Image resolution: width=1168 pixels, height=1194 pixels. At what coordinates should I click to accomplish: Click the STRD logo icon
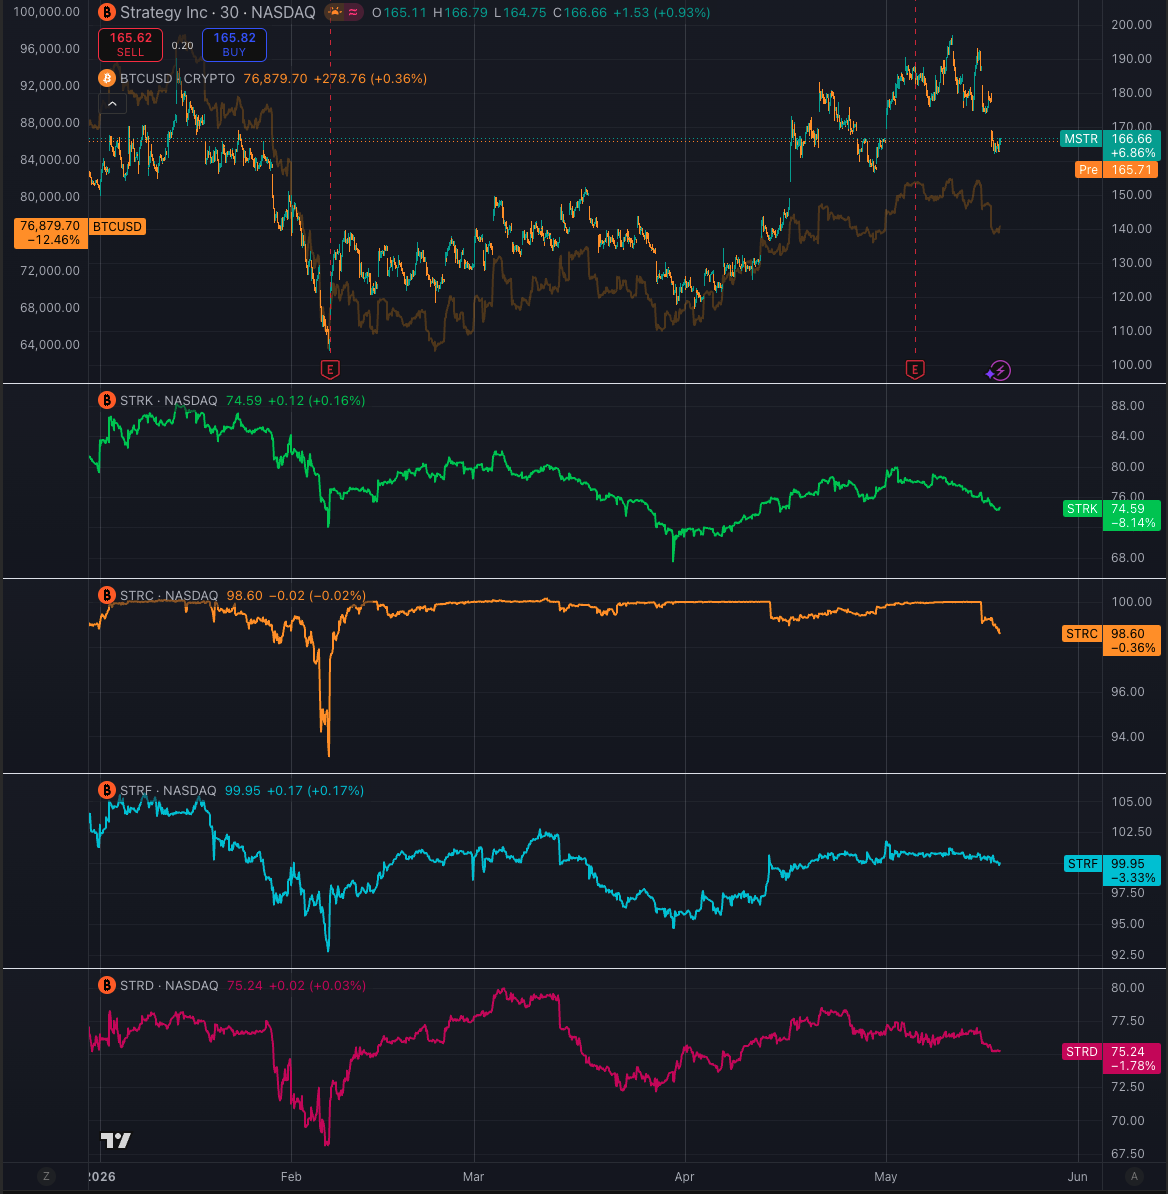pyautogui.click(x=107, y=985)
